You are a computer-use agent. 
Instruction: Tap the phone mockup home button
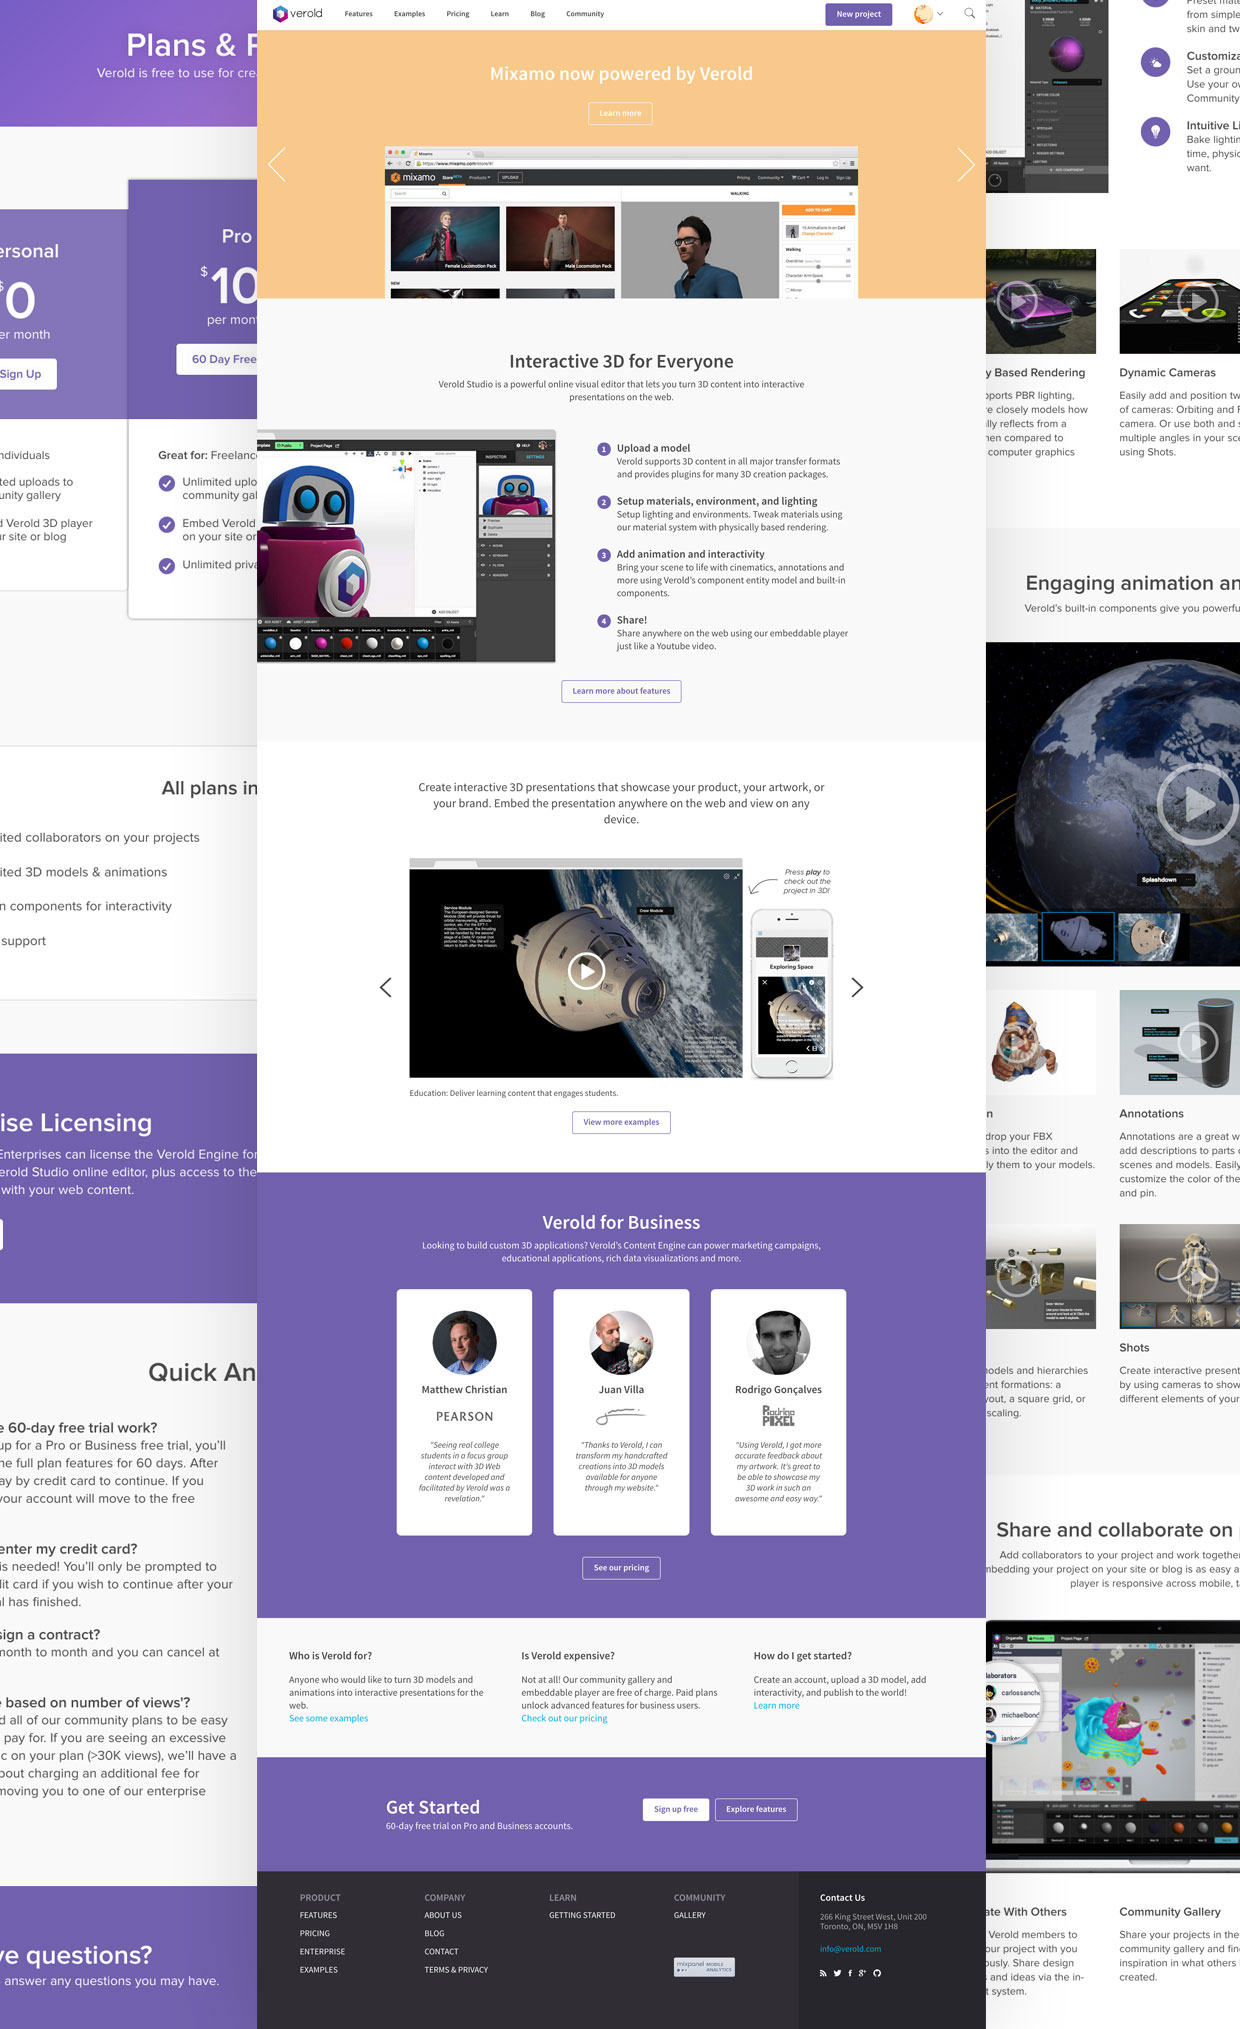(x=791, y=1066)
